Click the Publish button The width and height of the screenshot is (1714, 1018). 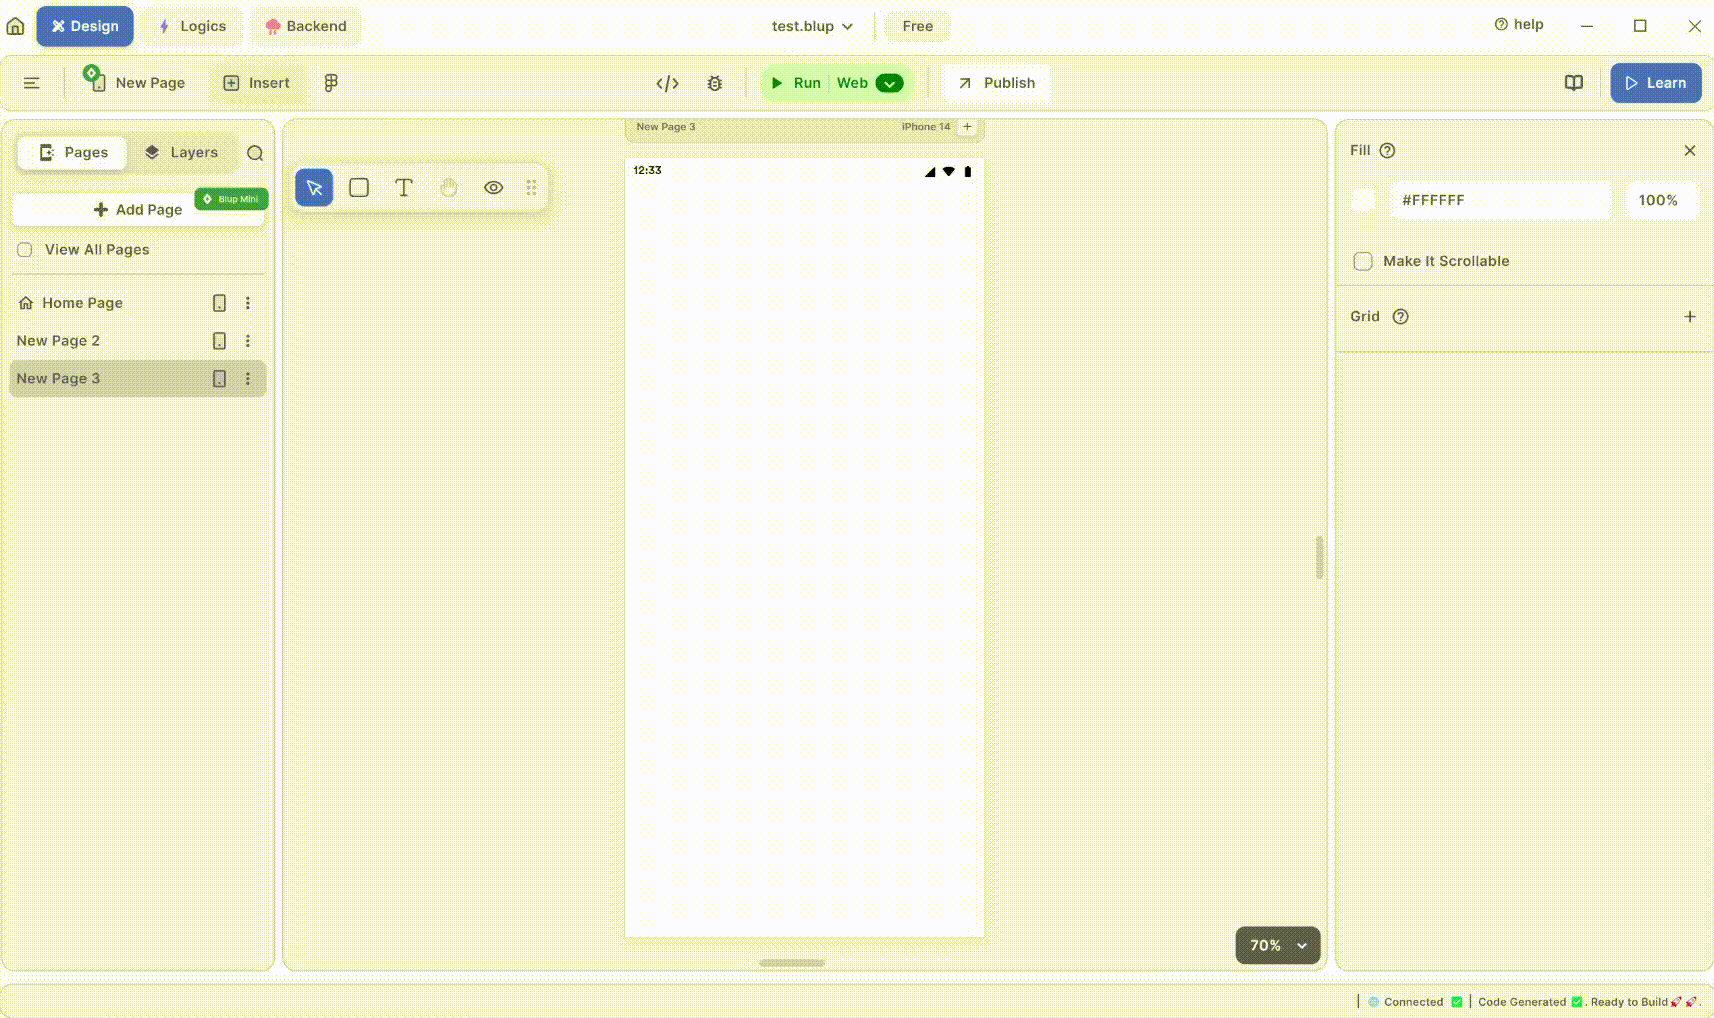coord(996,83)
